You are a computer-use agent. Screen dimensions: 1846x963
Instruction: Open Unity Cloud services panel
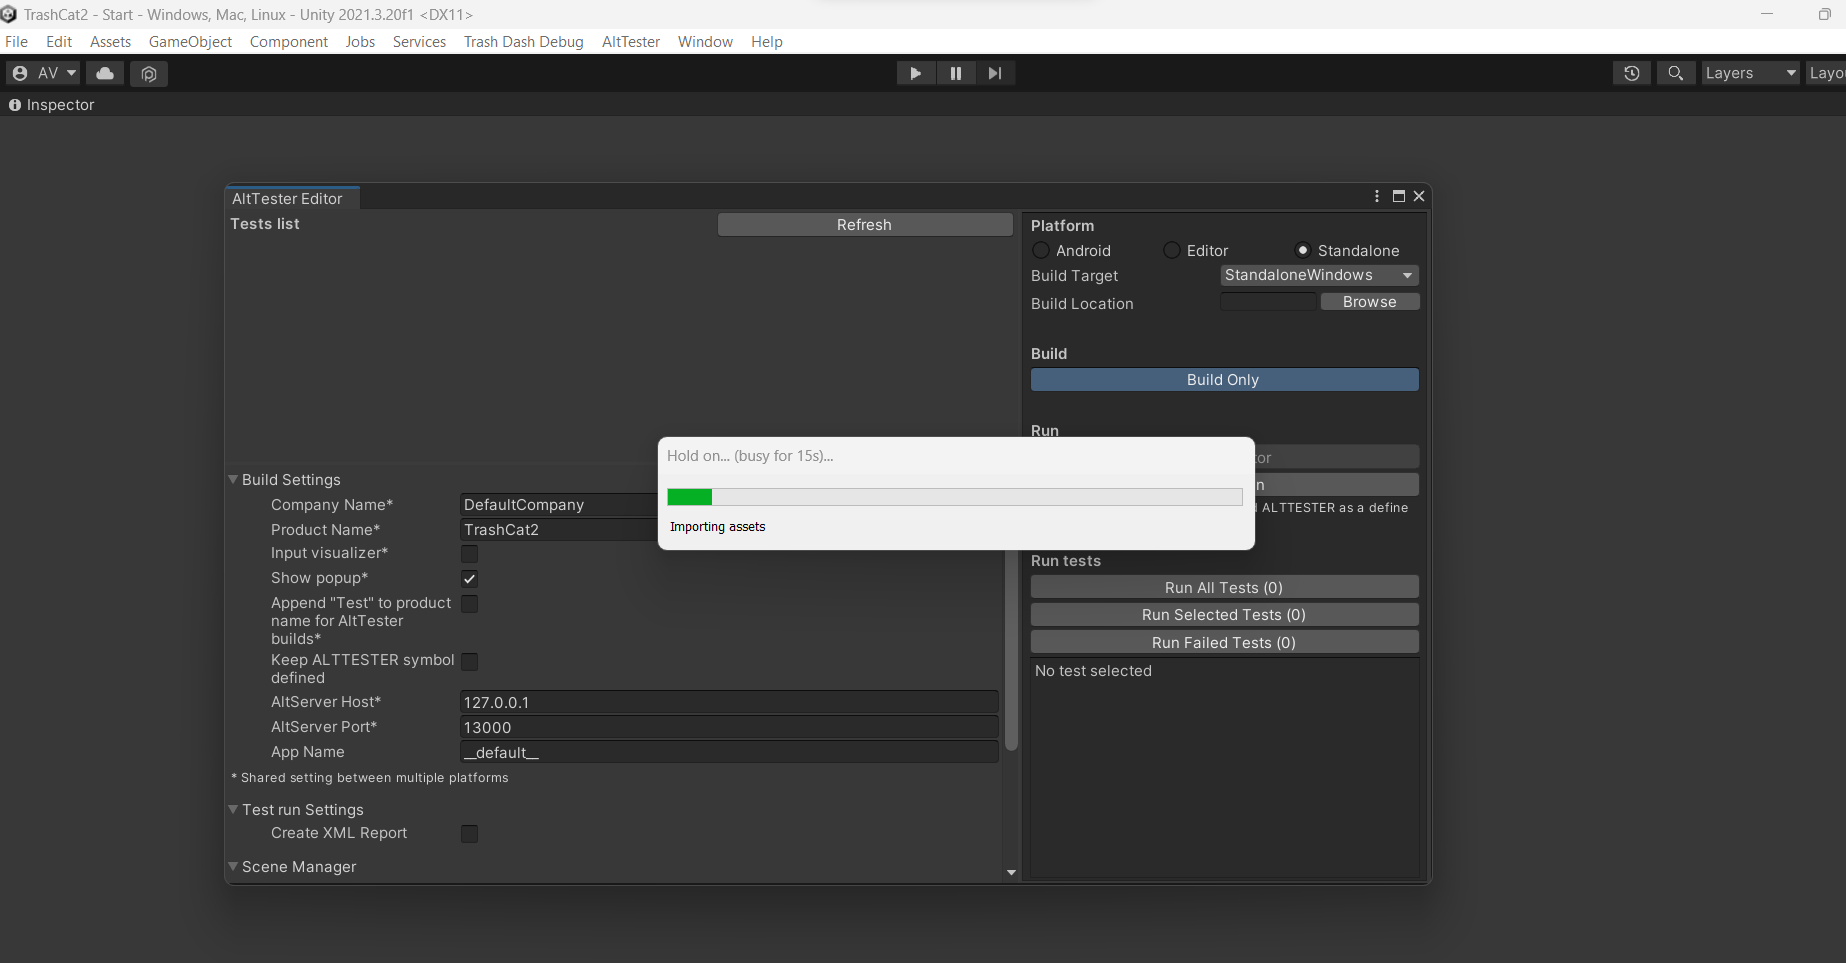pyautogui.click(x=105, y=73)
